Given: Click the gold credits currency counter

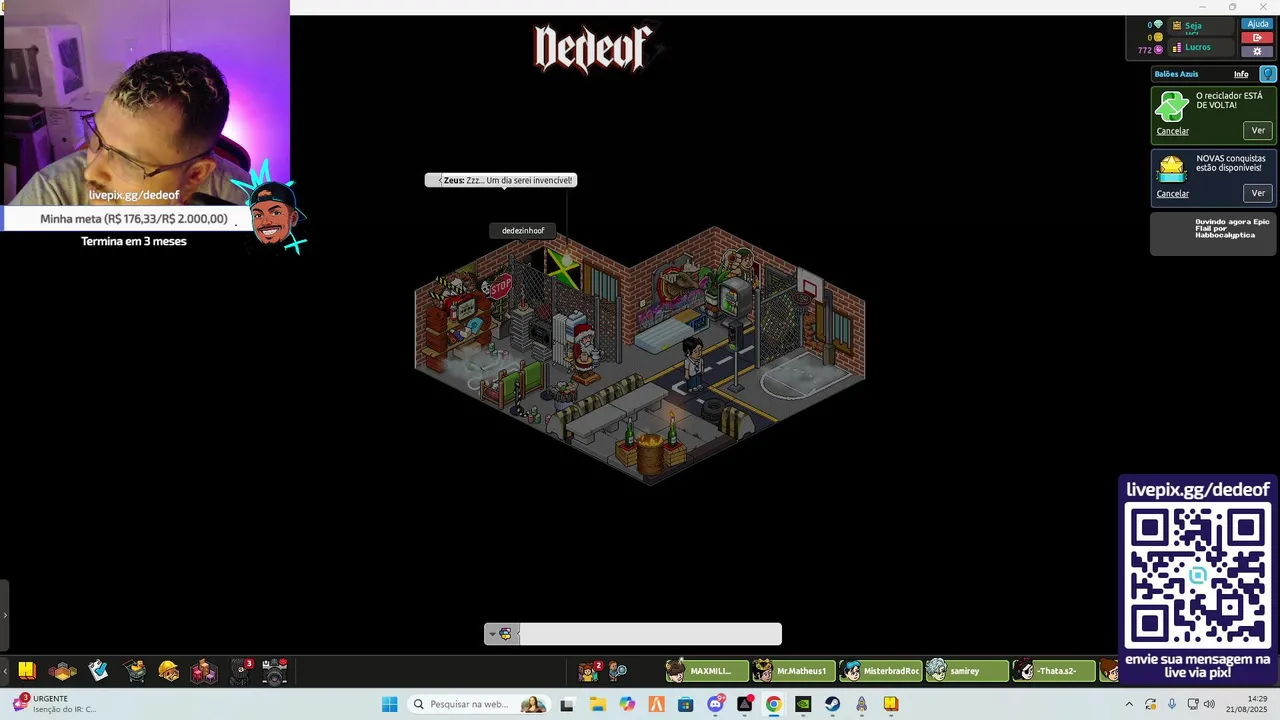Looking at the screenshot, I should pos(1155,37).
